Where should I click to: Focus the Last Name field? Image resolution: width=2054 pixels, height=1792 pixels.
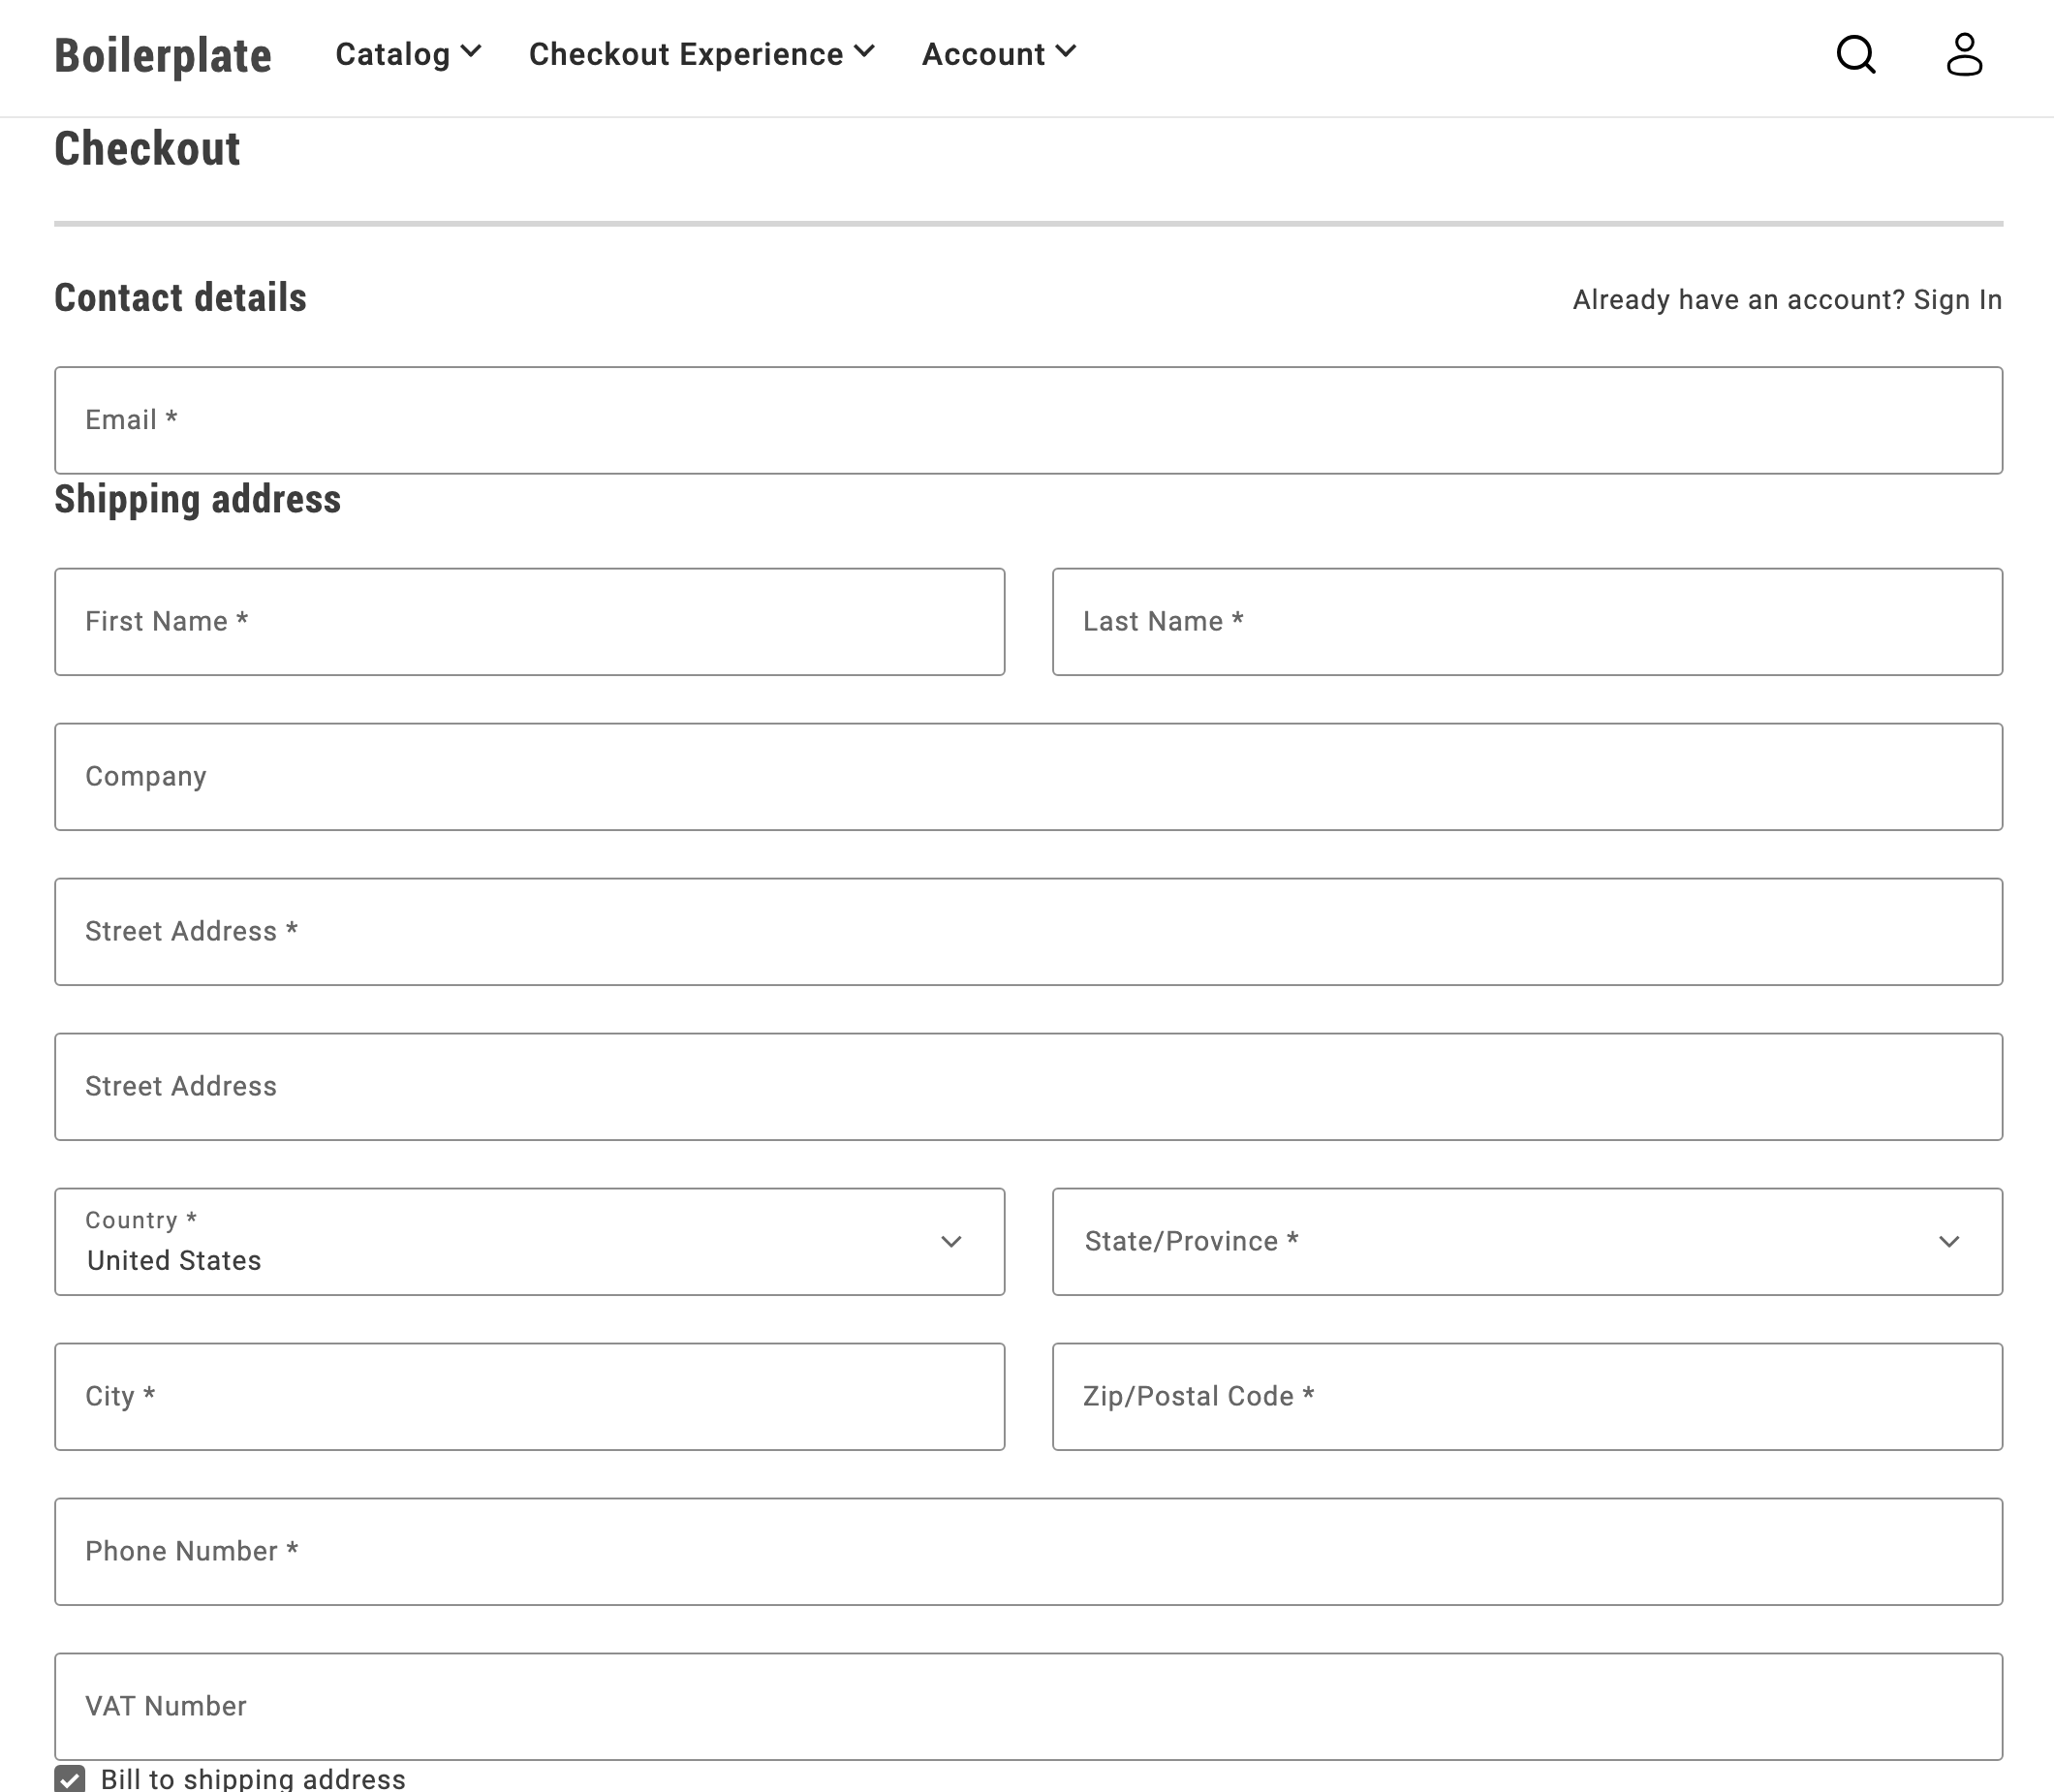point(1527,622)
